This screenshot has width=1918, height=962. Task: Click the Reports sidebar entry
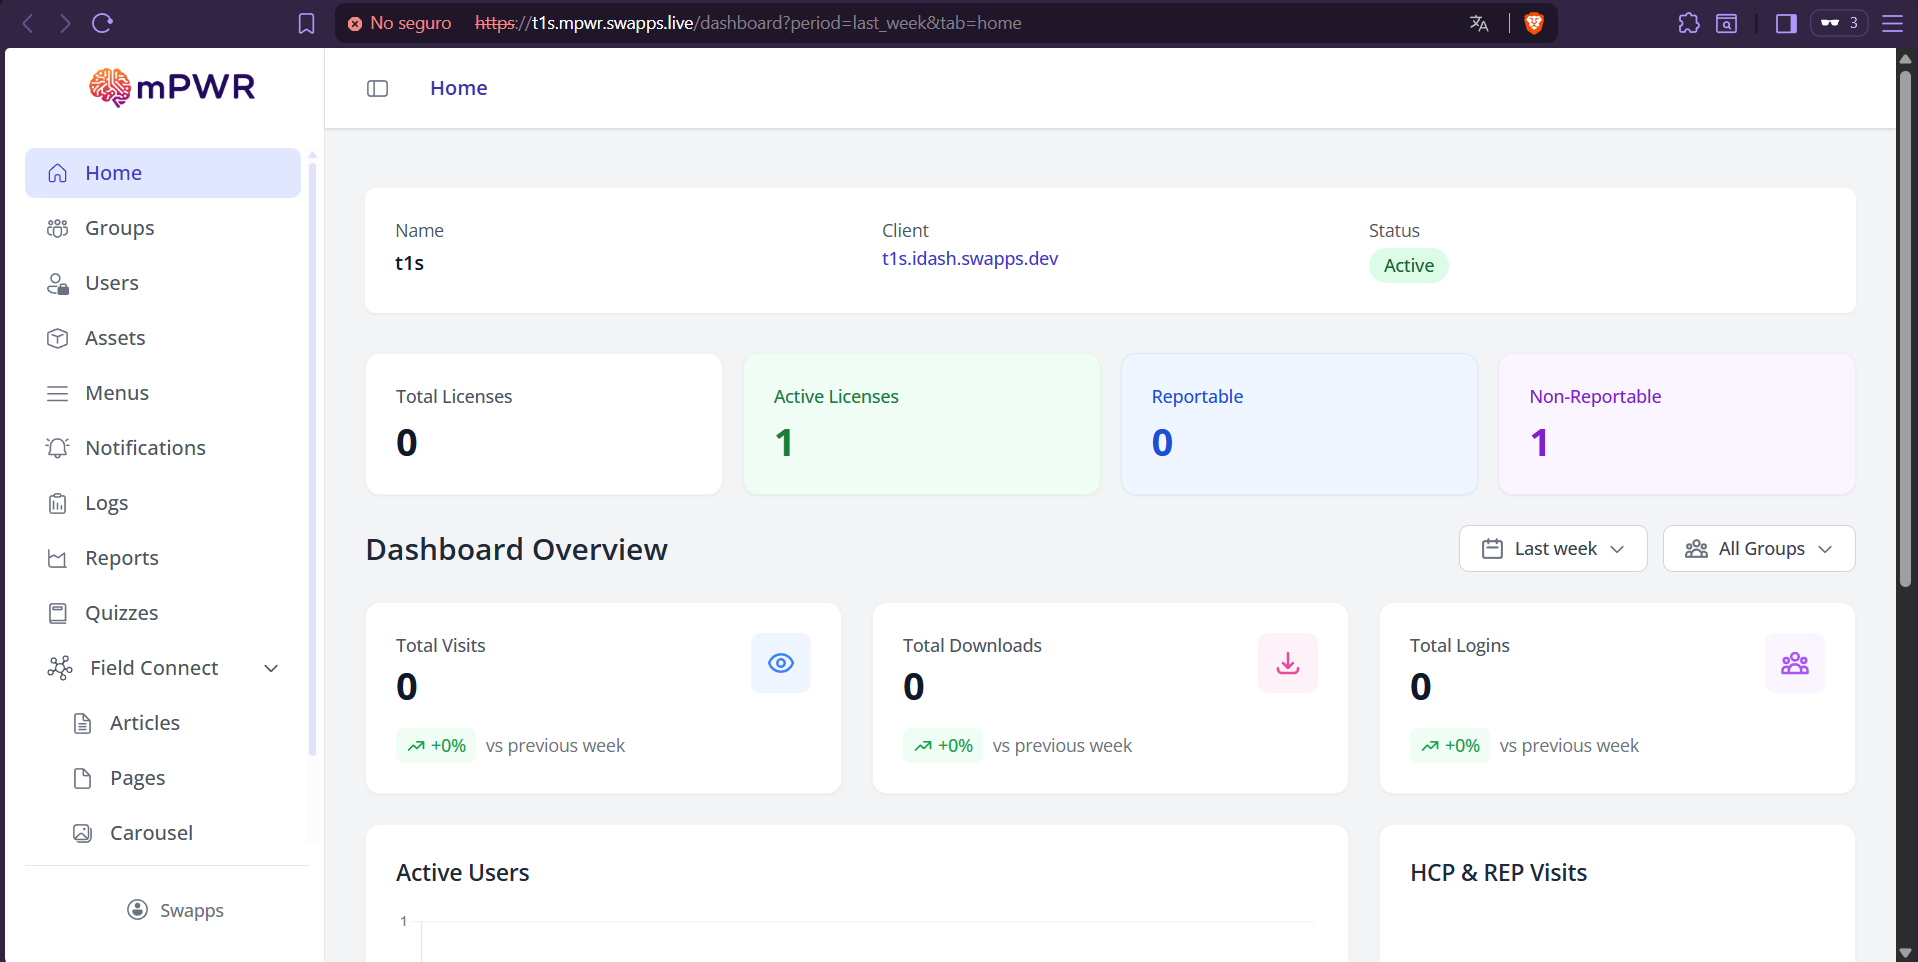[x=121, y=558]
